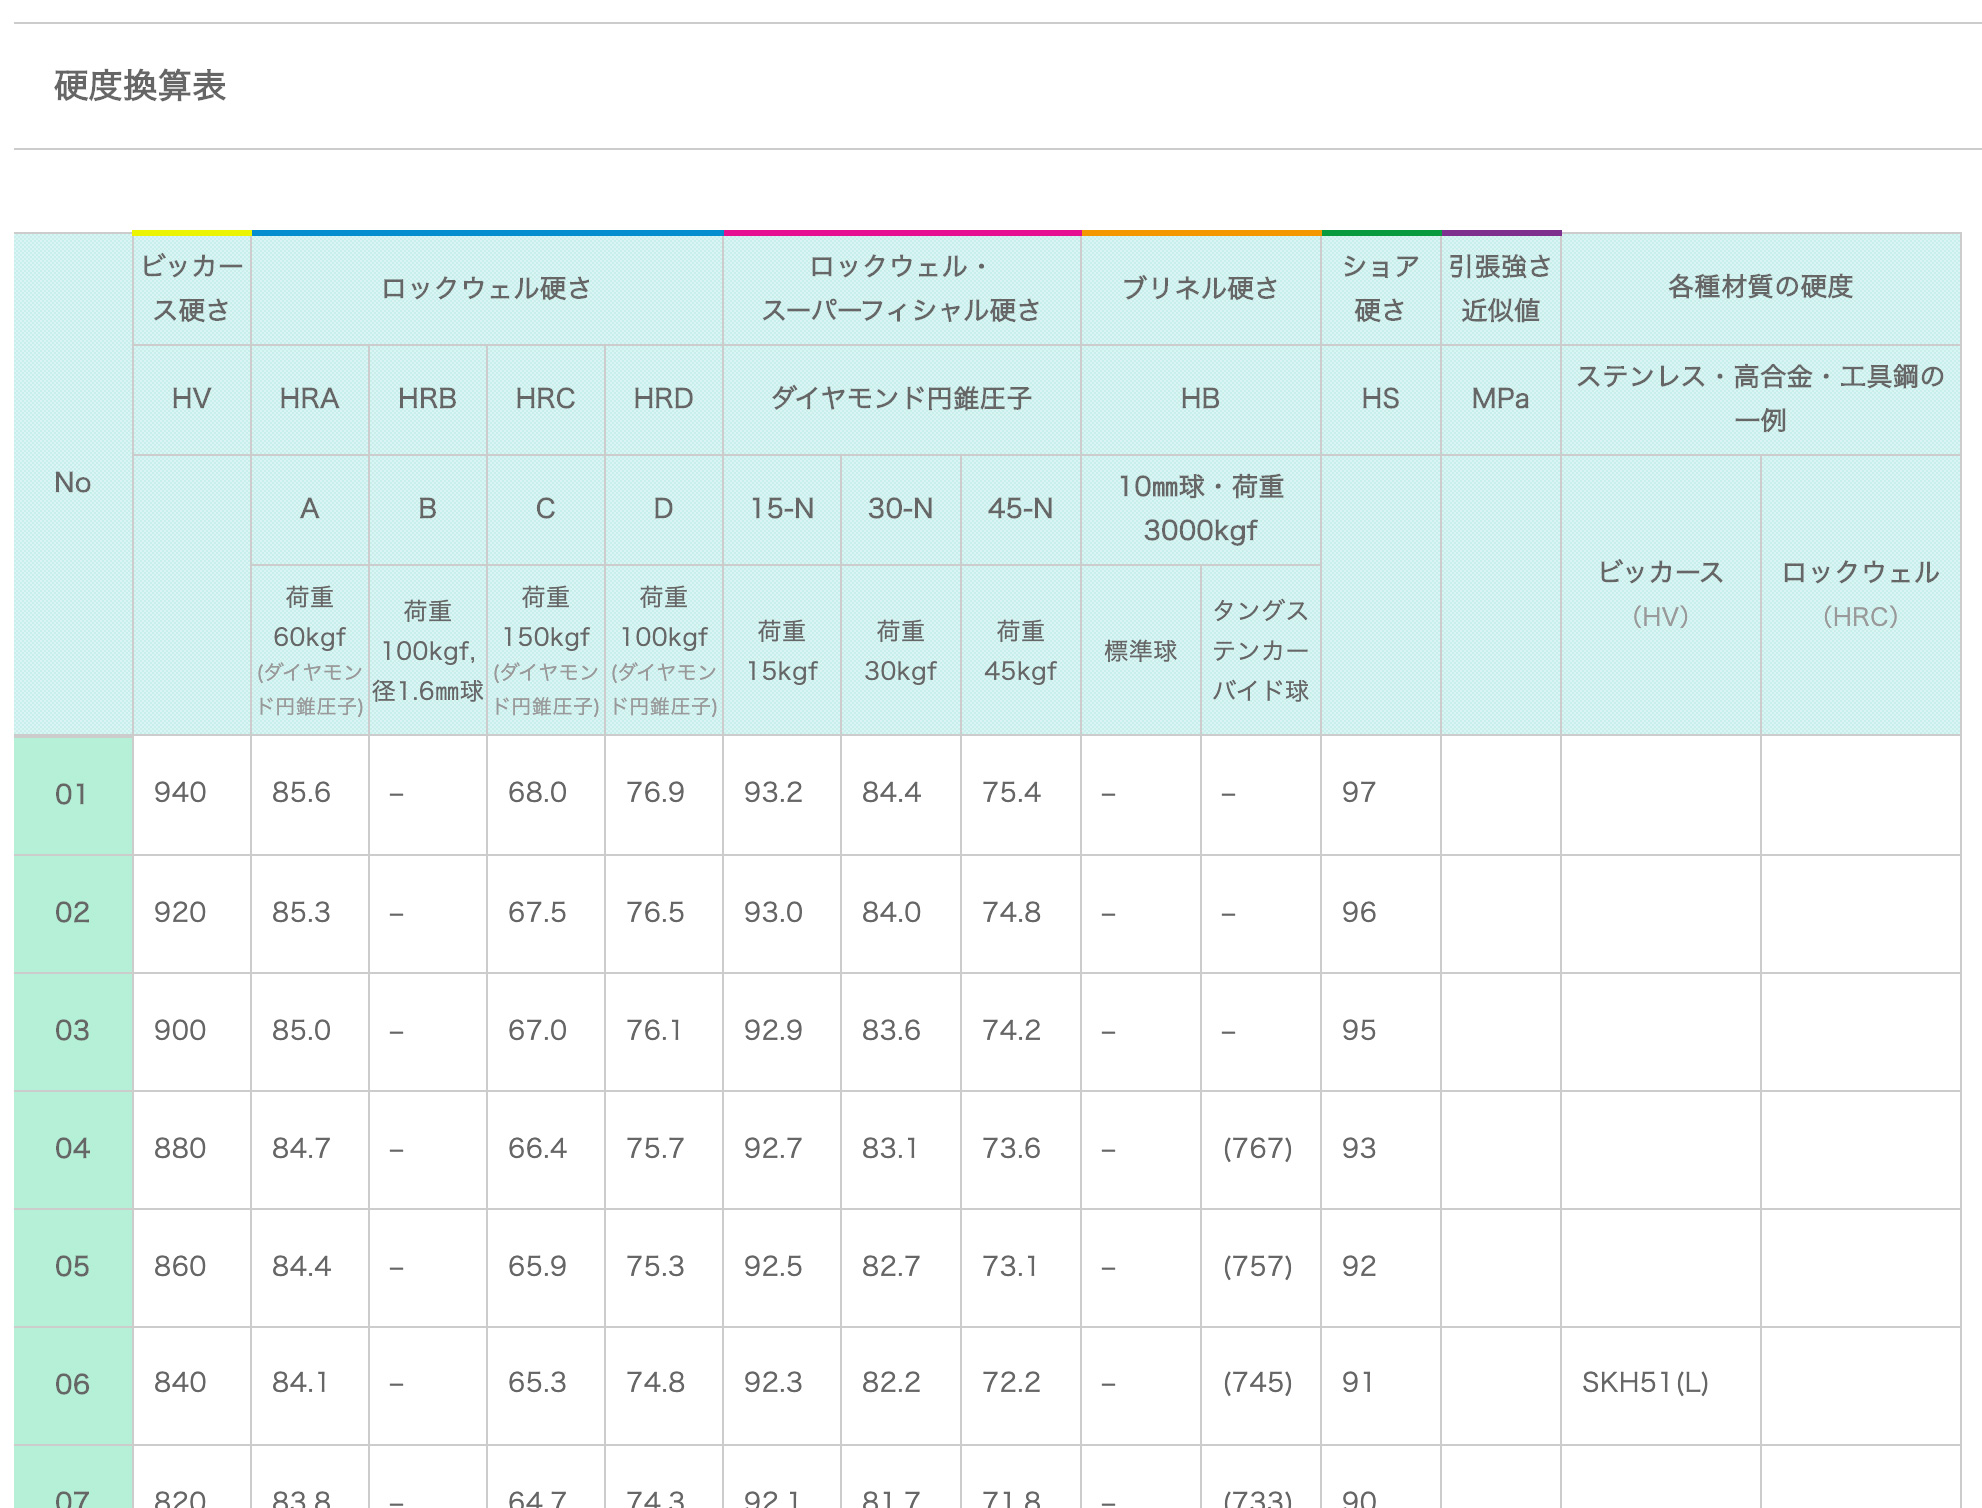Click the ブリネル硬さ group header

[1200, 288]
